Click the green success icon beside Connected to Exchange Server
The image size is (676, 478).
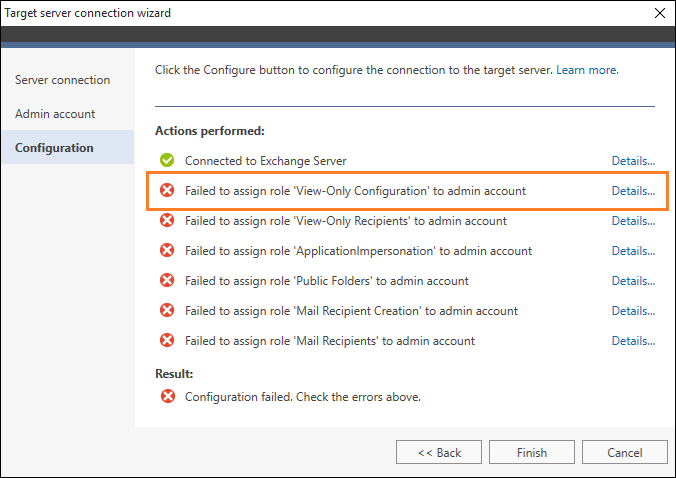(167, 160)
